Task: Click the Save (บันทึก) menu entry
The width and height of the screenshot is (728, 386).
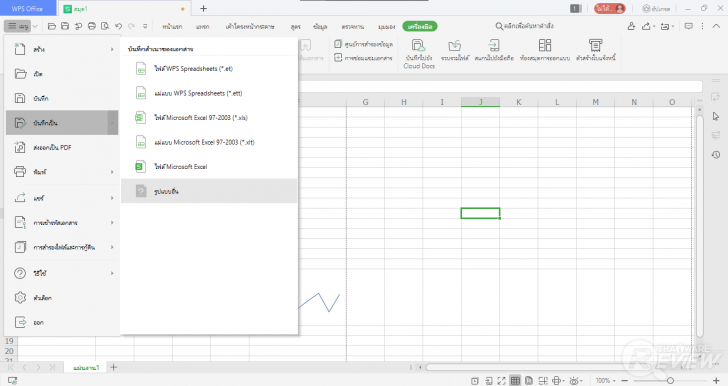Action: click(62, 98)
